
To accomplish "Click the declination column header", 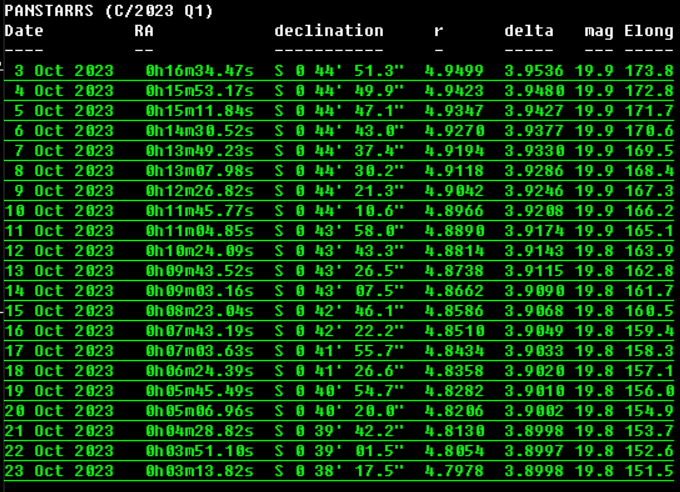I will [329, 31].
